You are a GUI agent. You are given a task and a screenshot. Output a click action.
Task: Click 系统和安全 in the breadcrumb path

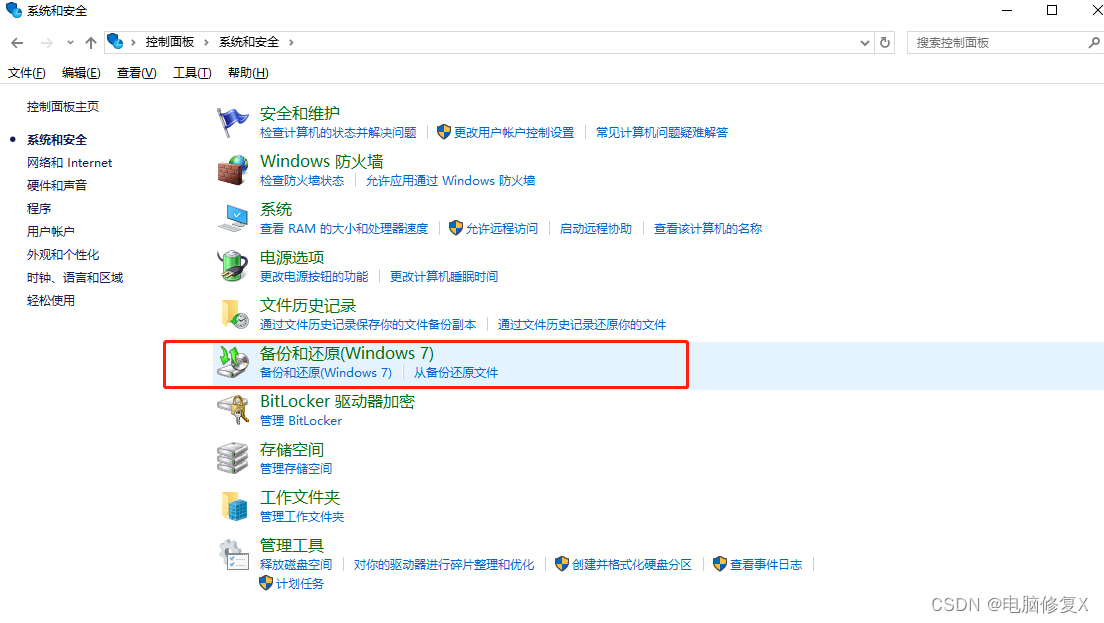249,42
